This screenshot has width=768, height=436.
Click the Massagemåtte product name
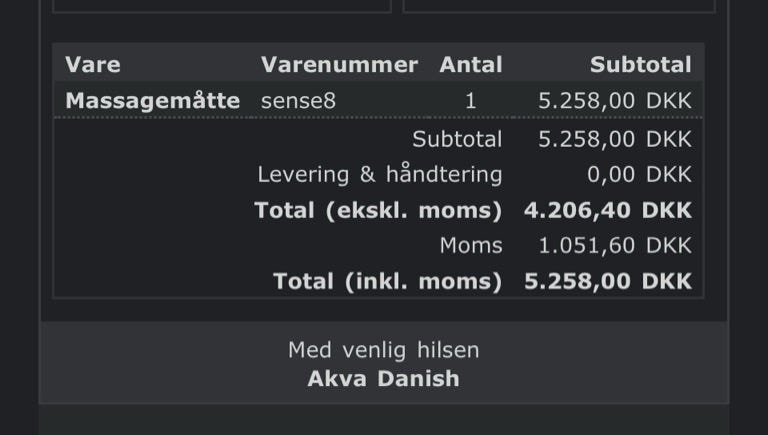point(152,101)
